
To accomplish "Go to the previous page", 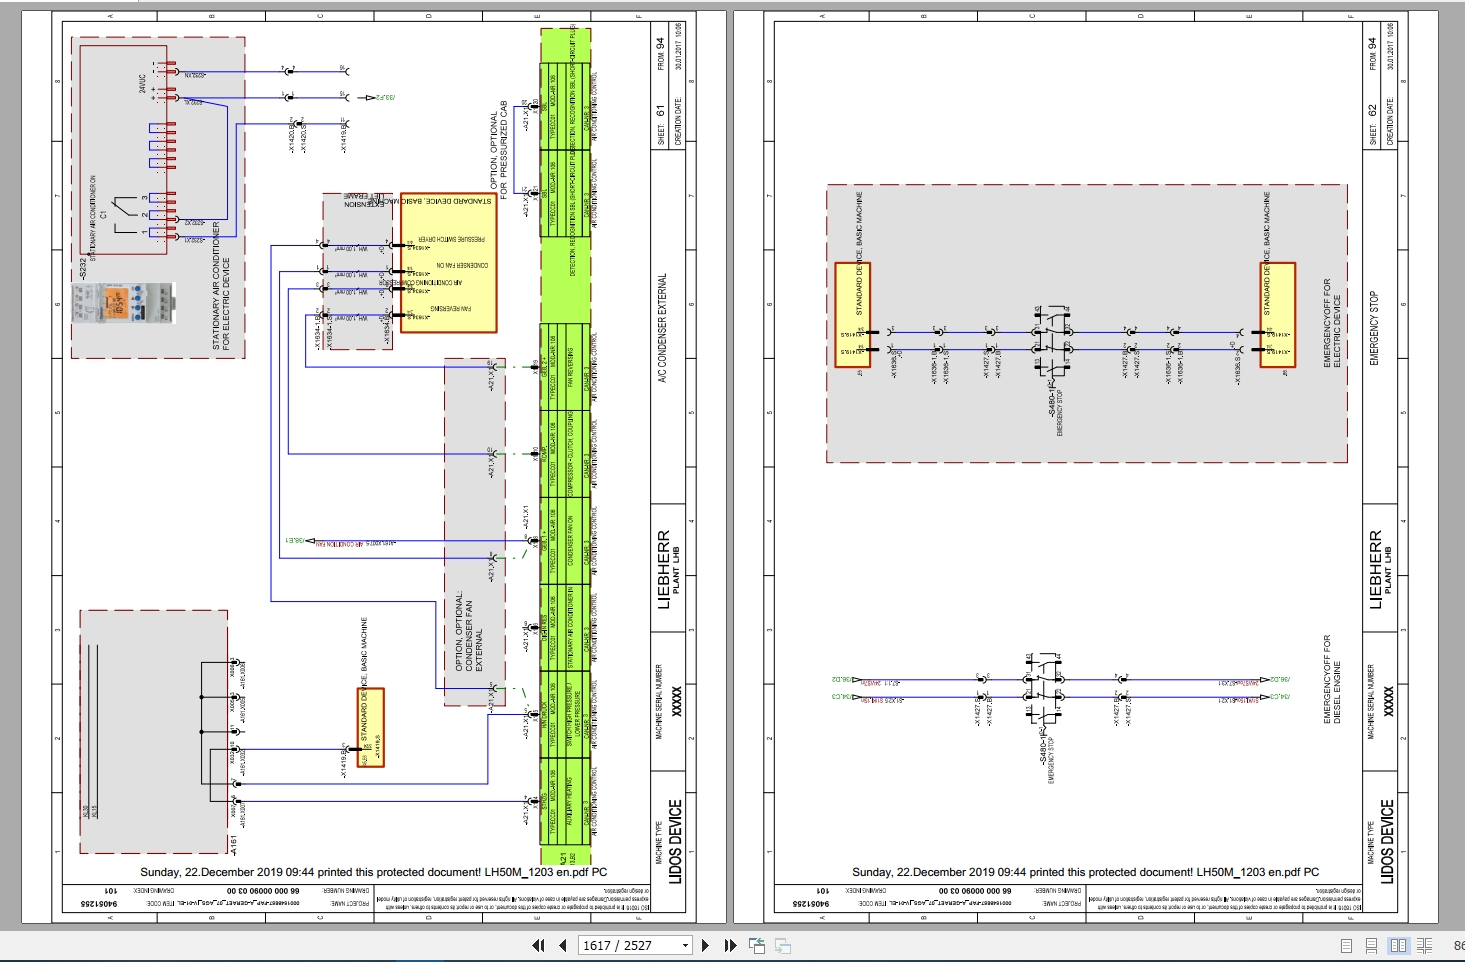I will [562, 945].
